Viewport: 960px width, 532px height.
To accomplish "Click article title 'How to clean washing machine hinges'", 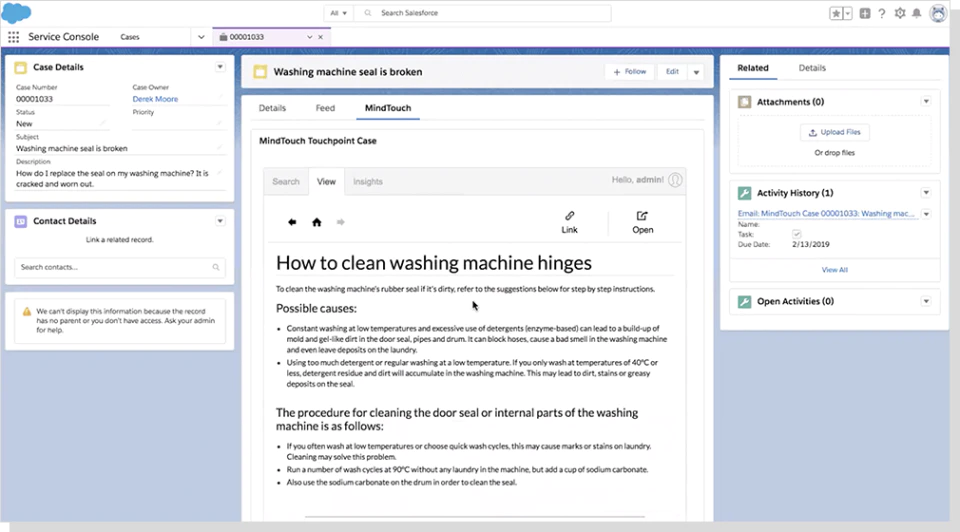I will pyautogui.click(x=433, y=263).
